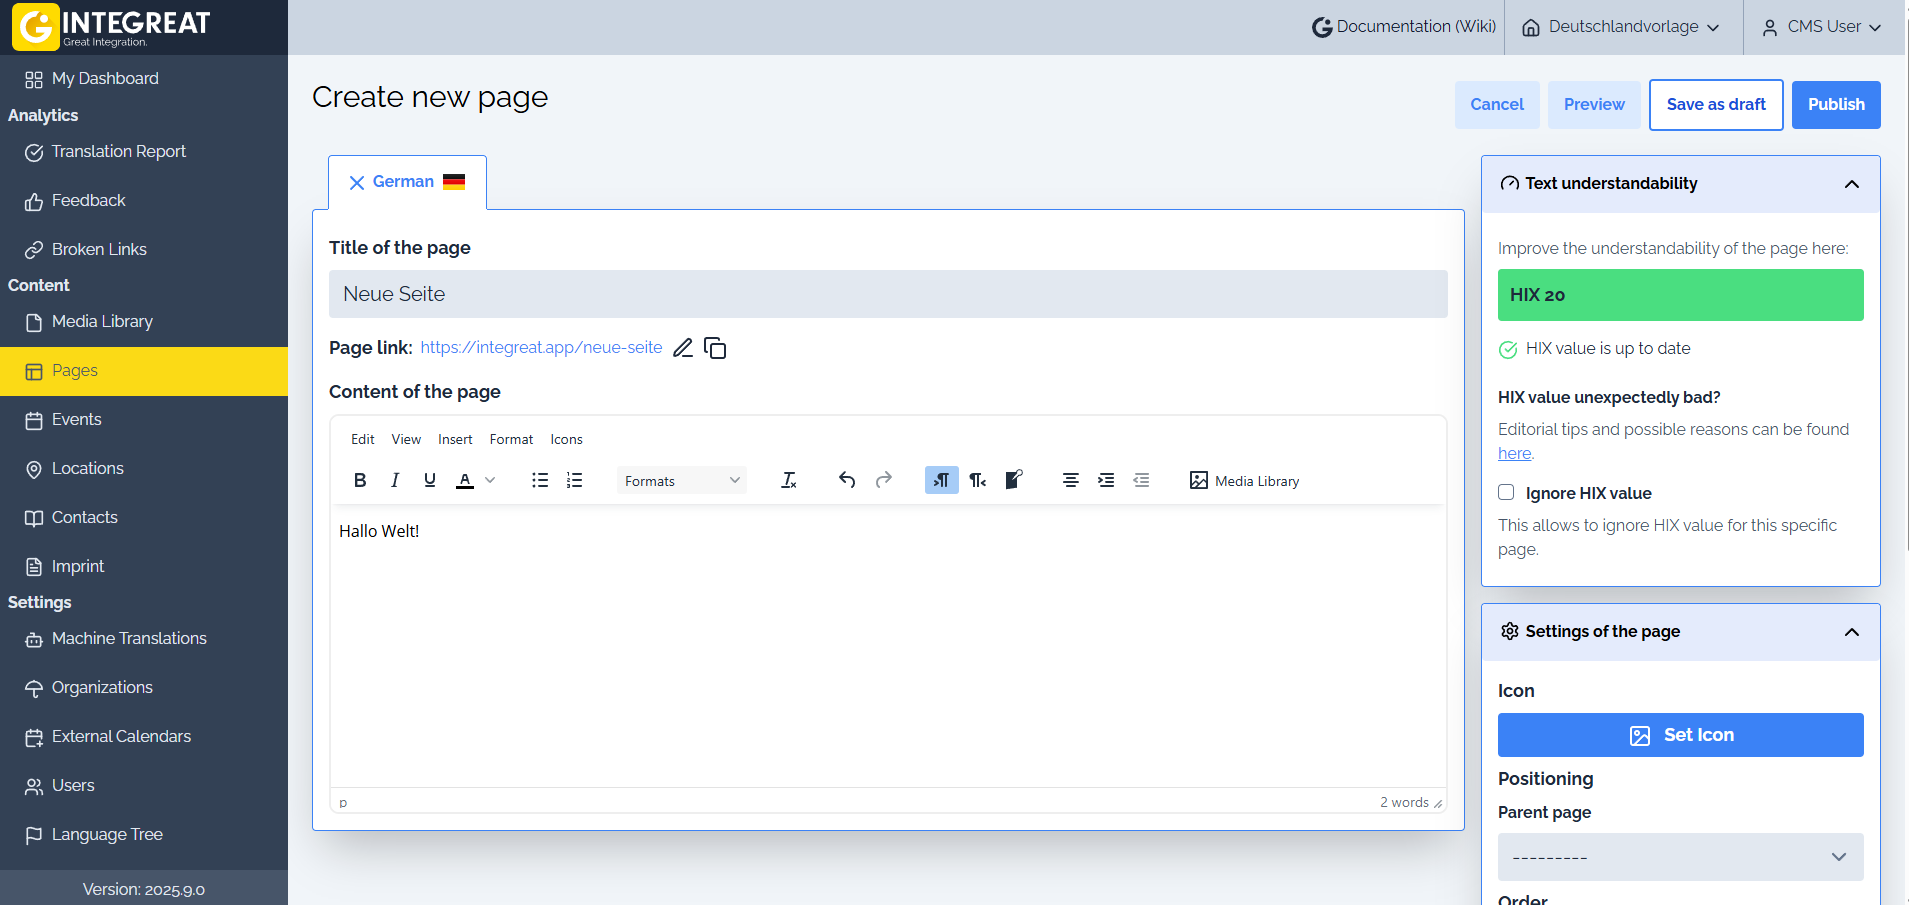Screen dimensions: 1909x905
Task: Select the German language tab
Action: (x=407, y=182)
